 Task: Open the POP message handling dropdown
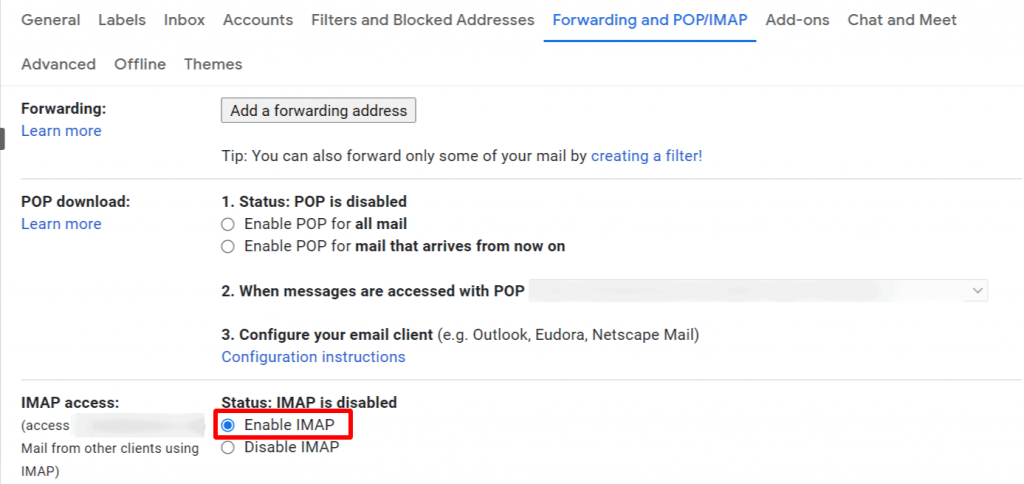point(758,291)
